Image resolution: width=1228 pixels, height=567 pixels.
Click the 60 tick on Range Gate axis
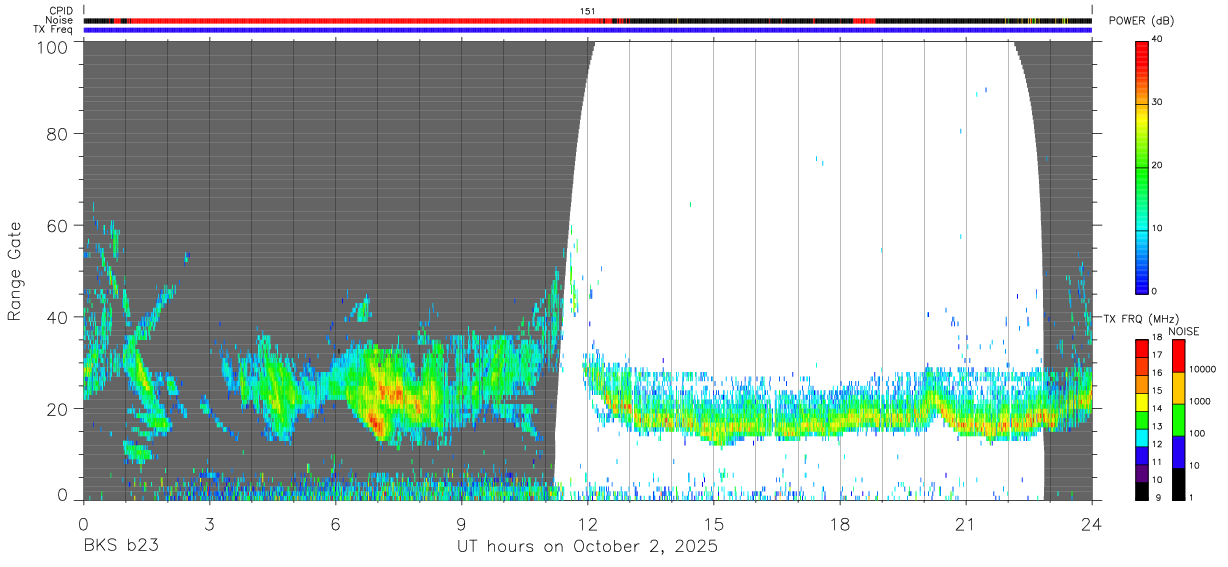coord(58,225)
